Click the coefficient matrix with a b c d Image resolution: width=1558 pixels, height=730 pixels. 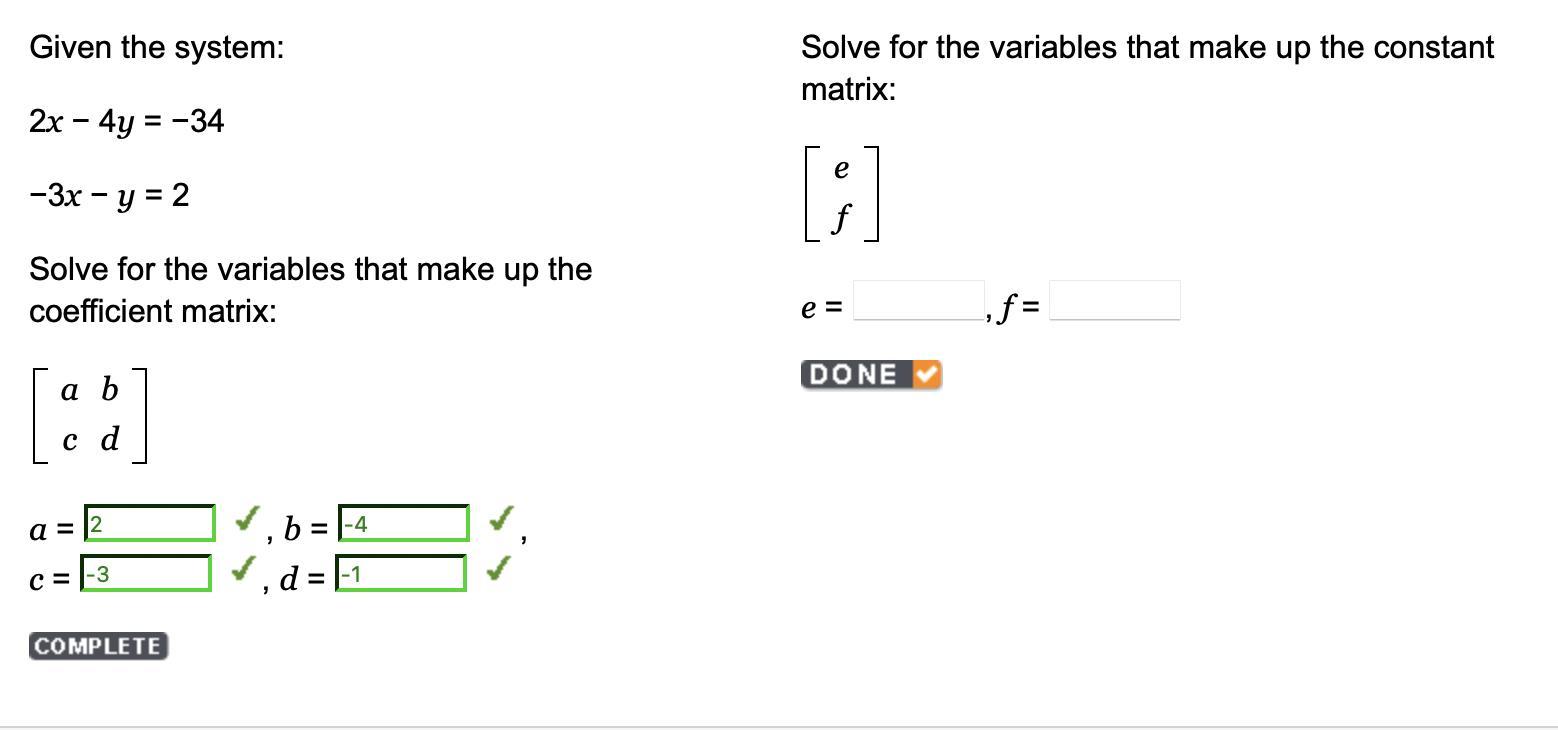[x=90, y=415]
